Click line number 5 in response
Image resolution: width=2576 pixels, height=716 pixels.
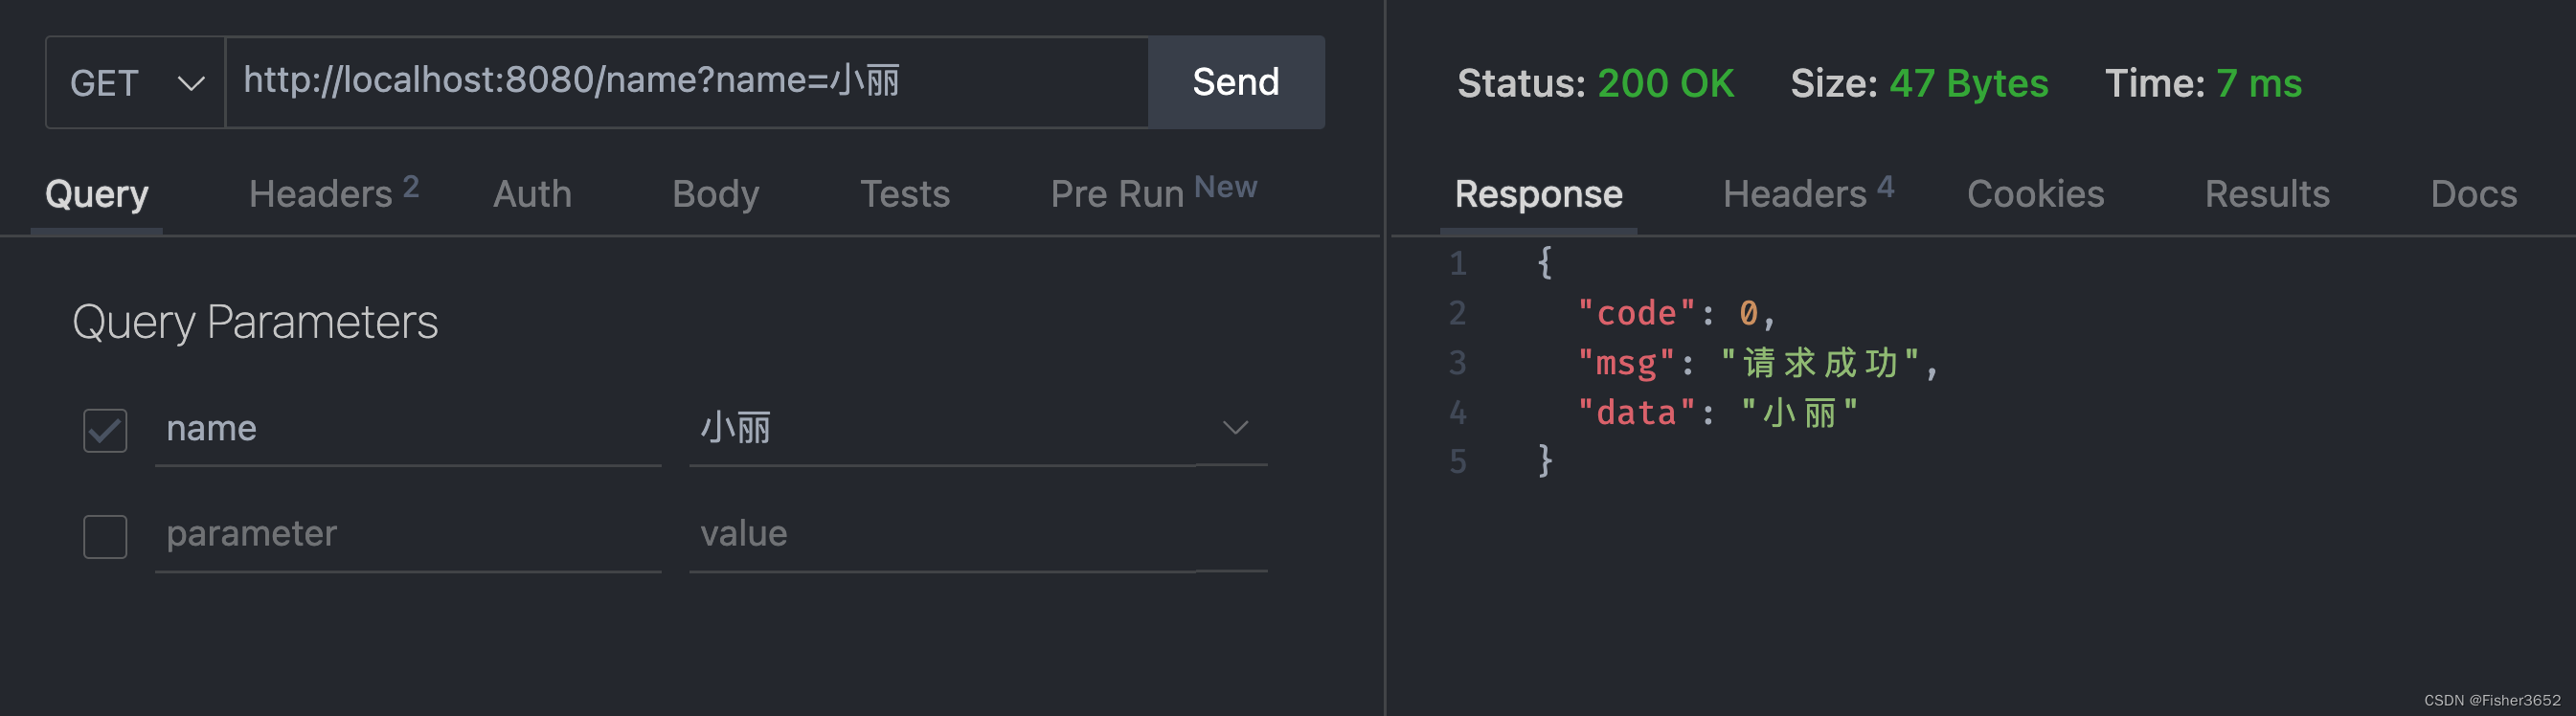[x=1458, y=462]
